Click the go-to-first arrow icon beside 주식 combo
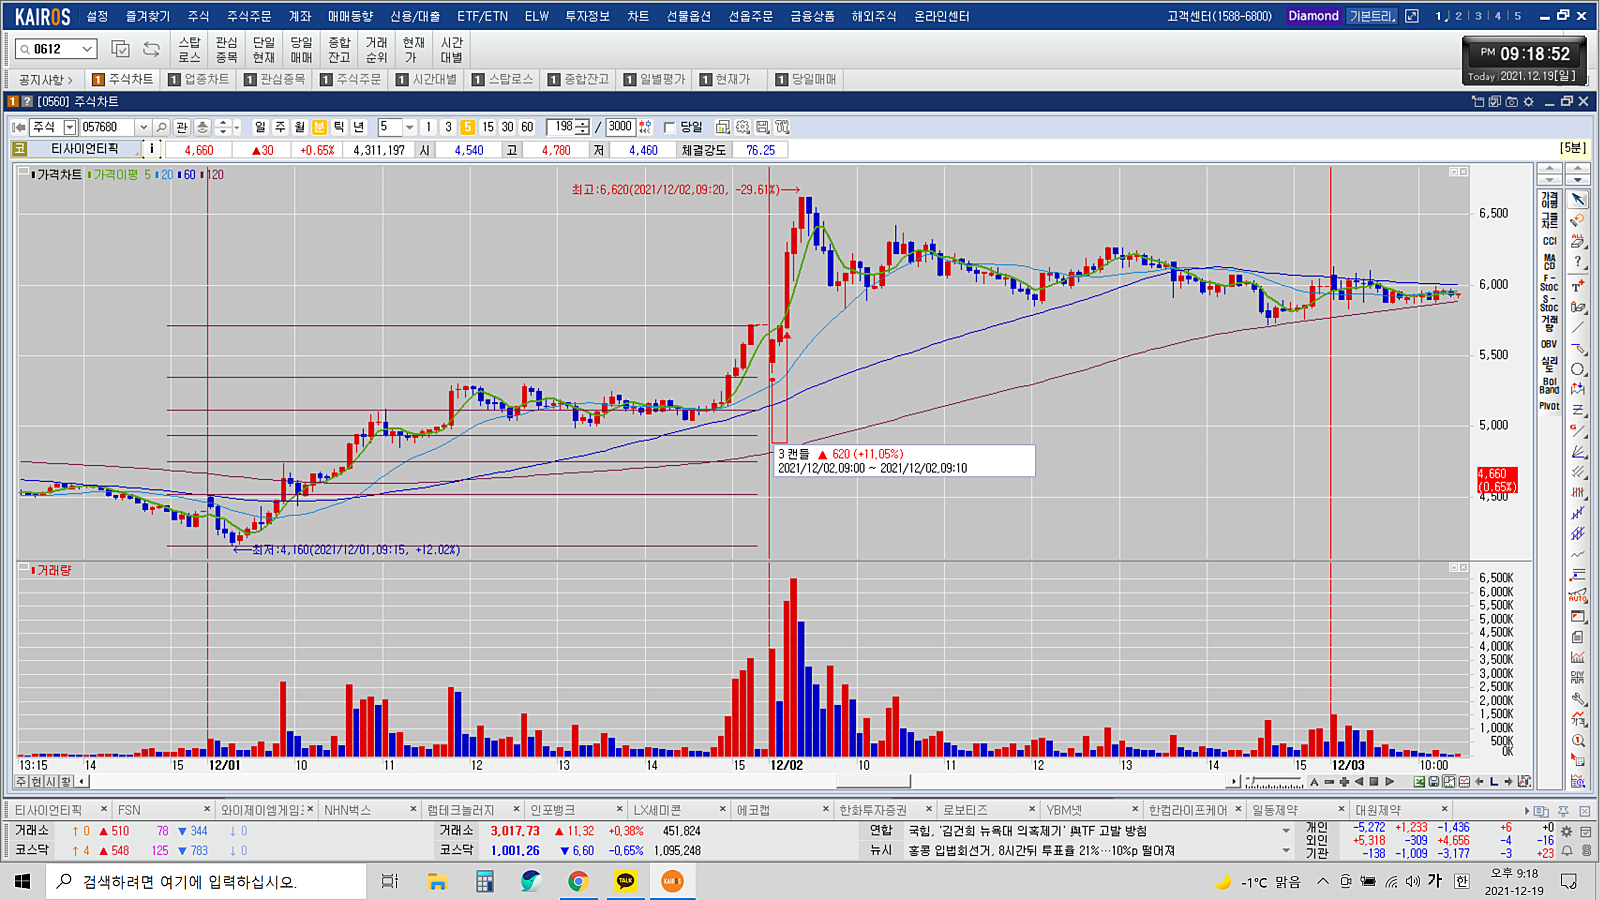The image size is (1600, 900). [x=18, y=127]
